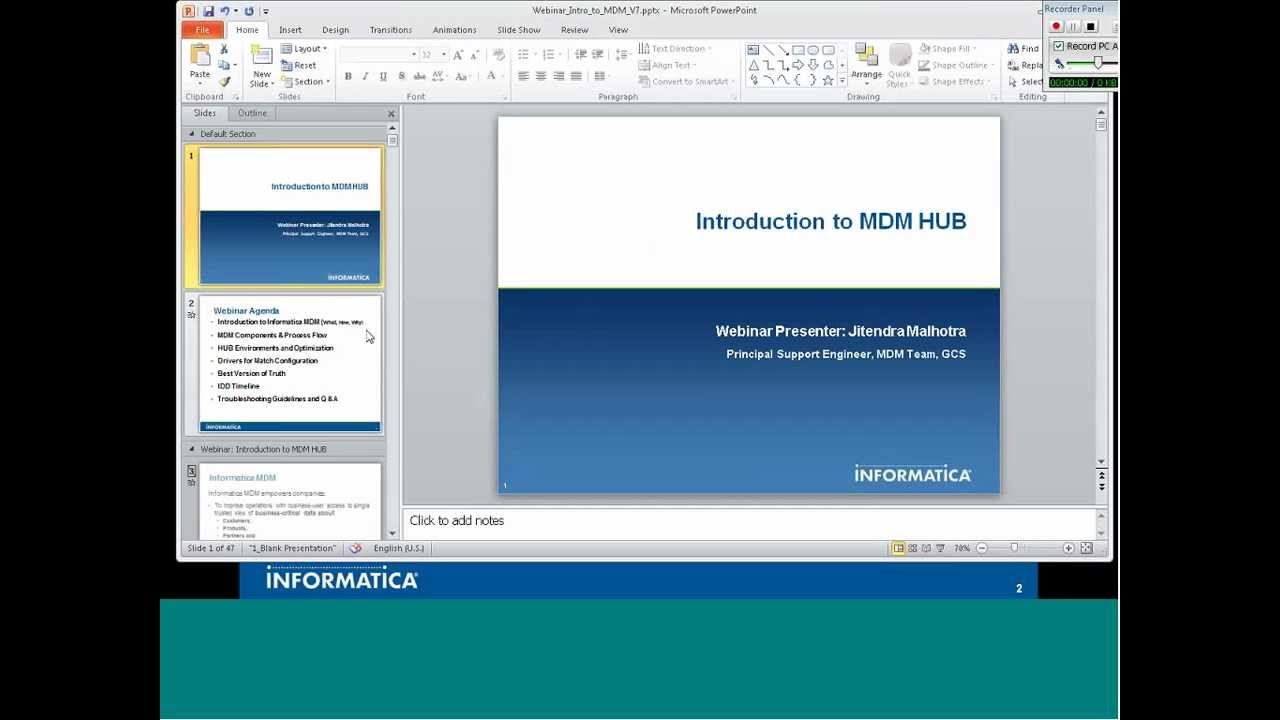Viewport: 1280px width, 720px height.
Task: Open the Insert ribbon tab
Action: tap(290, 30)
